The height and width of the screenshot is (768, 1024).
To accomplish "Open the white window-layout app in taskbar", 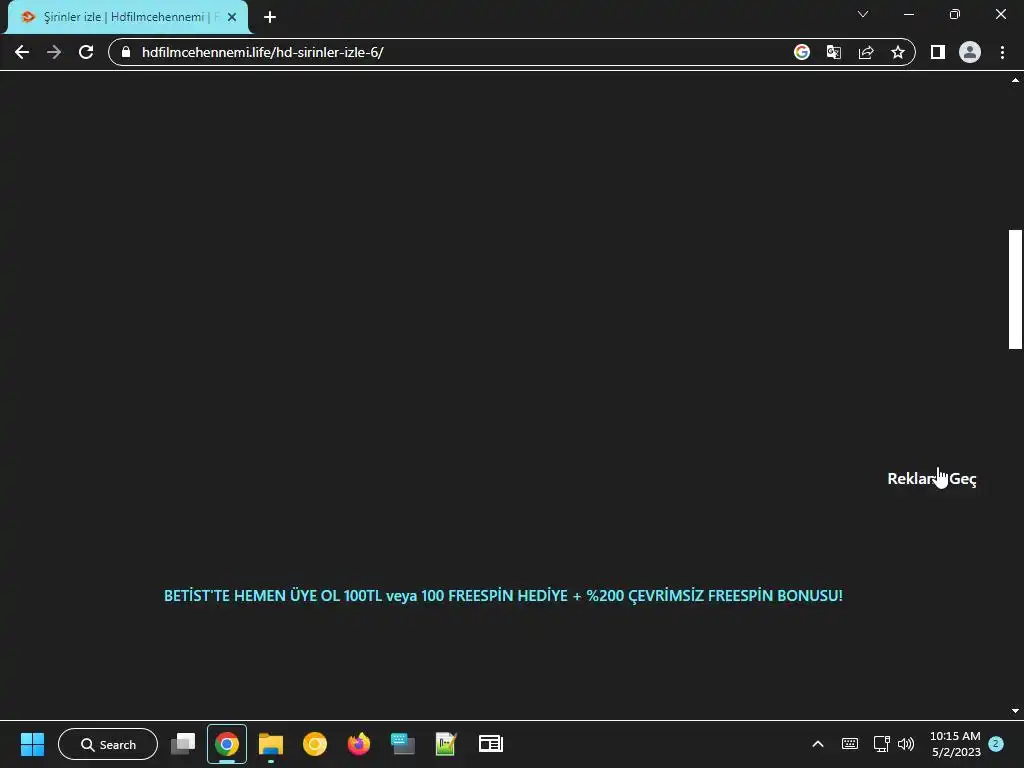I will click(x=490, y=744).
